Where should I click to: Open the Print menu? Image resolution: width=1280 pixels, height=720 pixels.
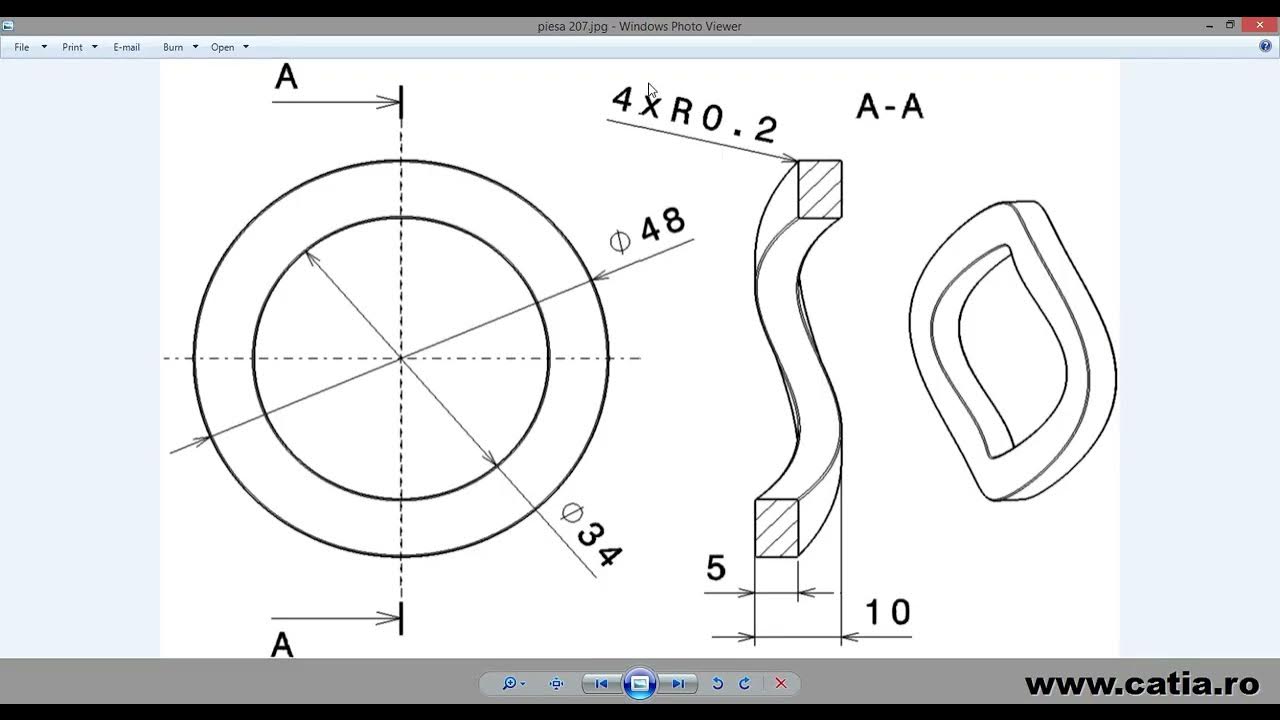(x=73, y=47)
